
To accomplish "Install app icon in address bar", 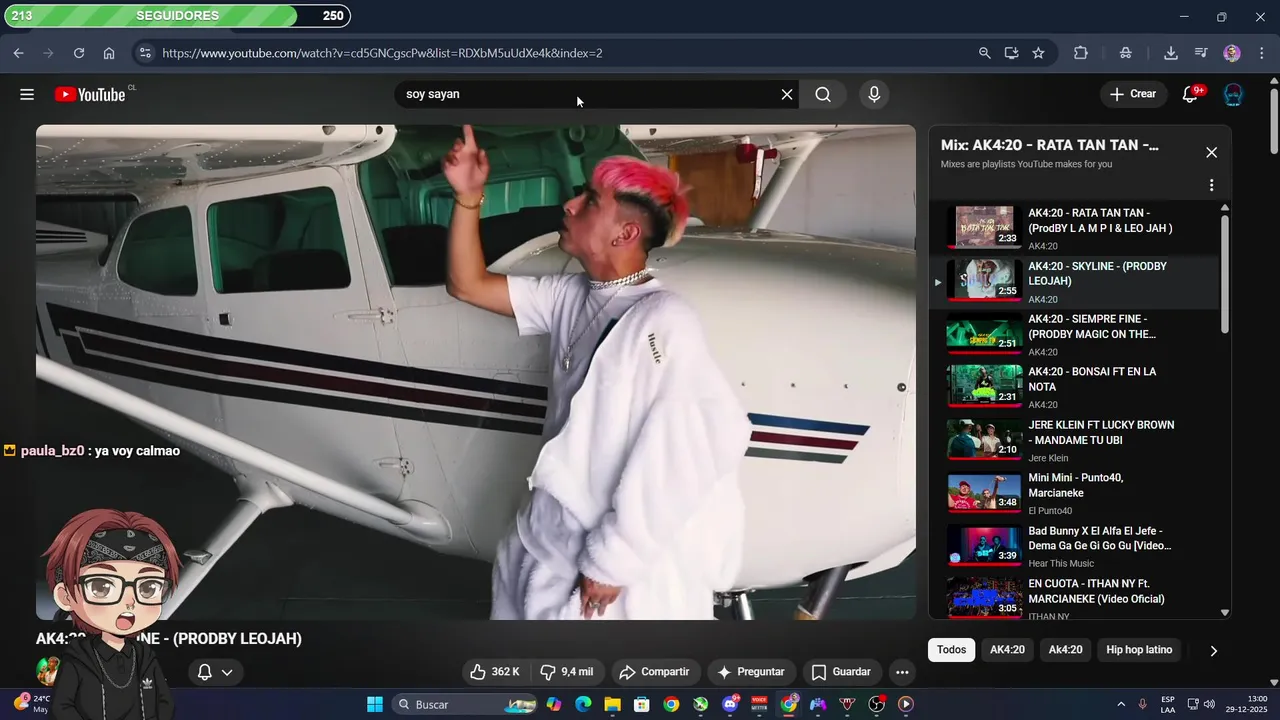I will 1011,53.
